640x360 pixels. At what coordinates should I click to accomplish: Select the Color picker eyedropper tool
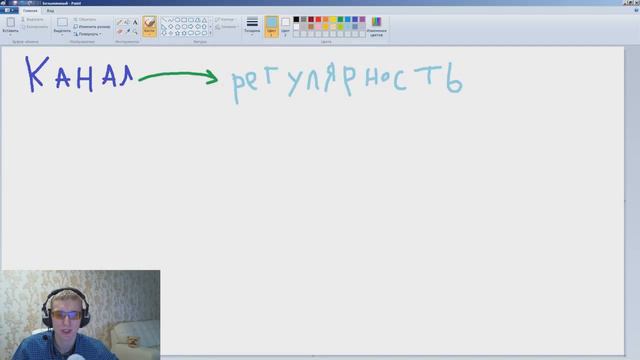[x=128, y=31]
